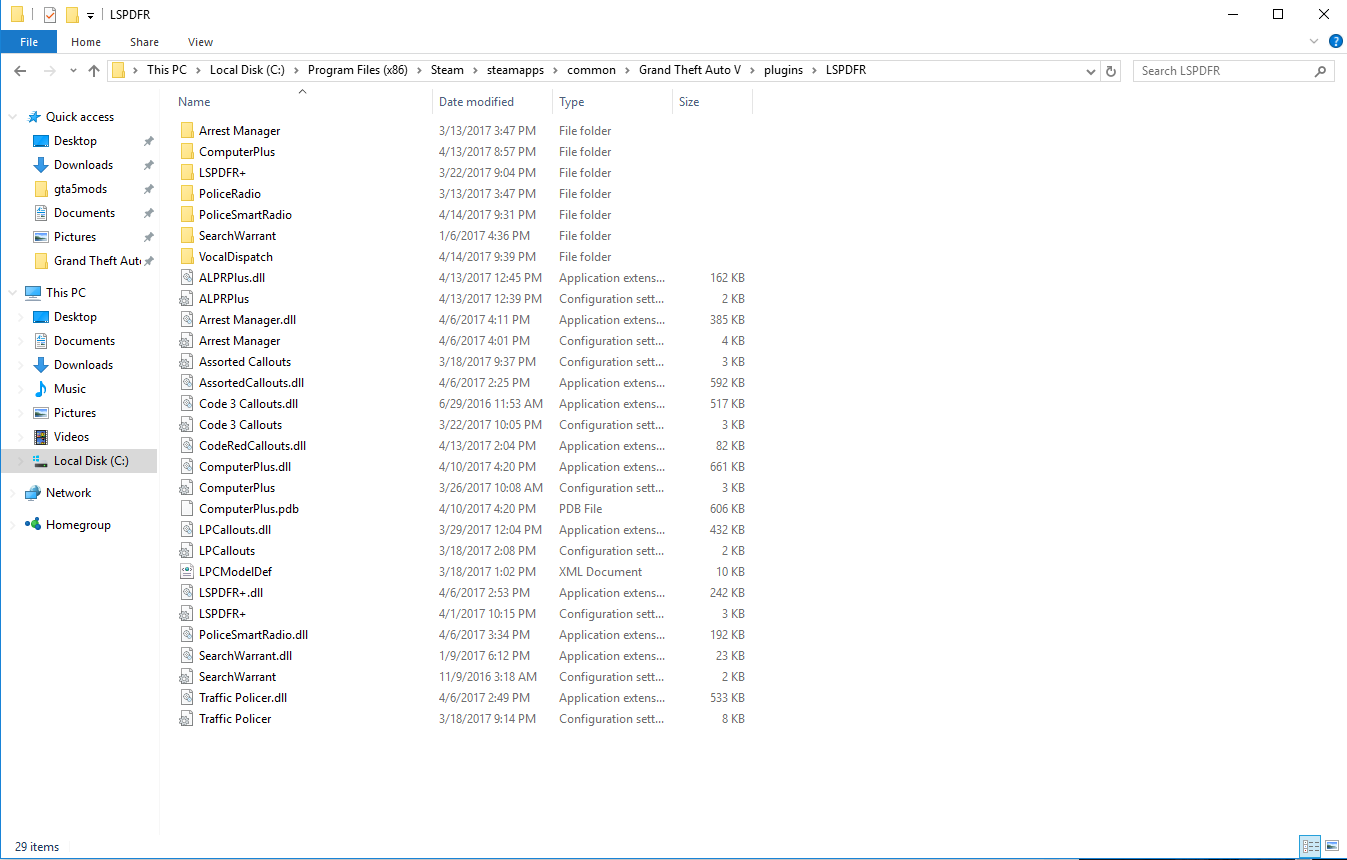Open the File menu tab
The height and width of the screenshot is (860, 1347).
[29, 42]
